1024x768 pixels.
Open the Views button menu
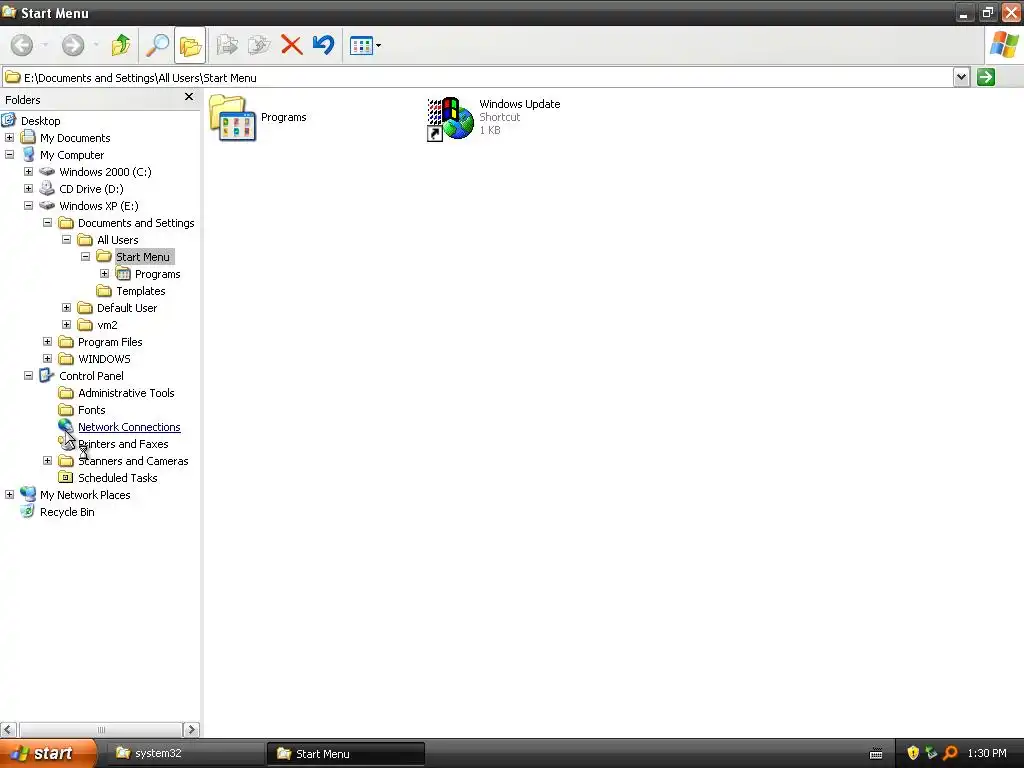365,45
